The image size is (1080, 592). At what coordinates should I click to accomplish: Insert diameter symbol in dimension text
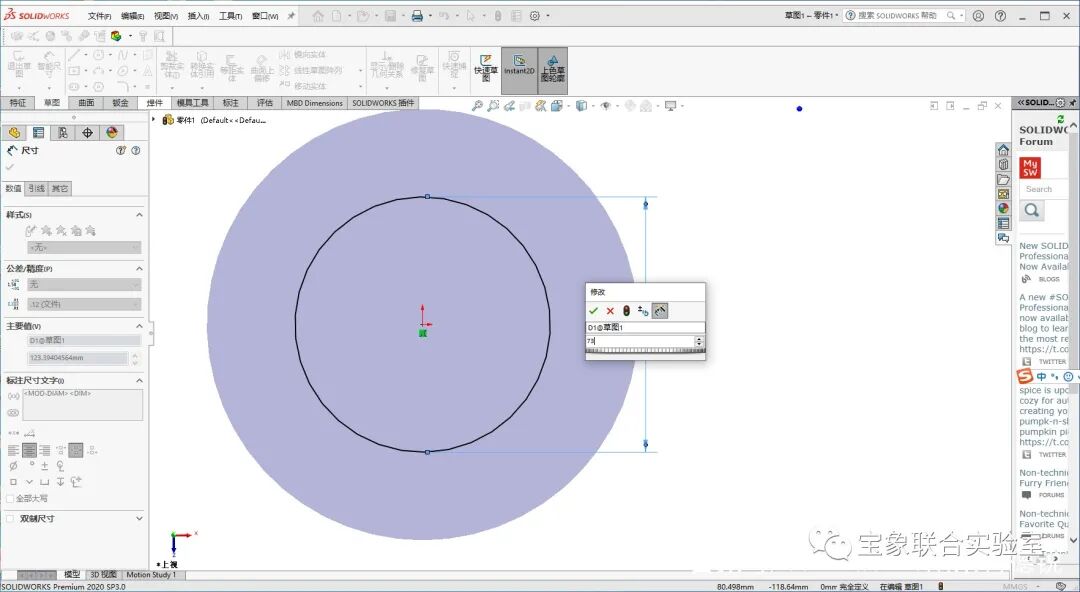[x=13, y=467]
